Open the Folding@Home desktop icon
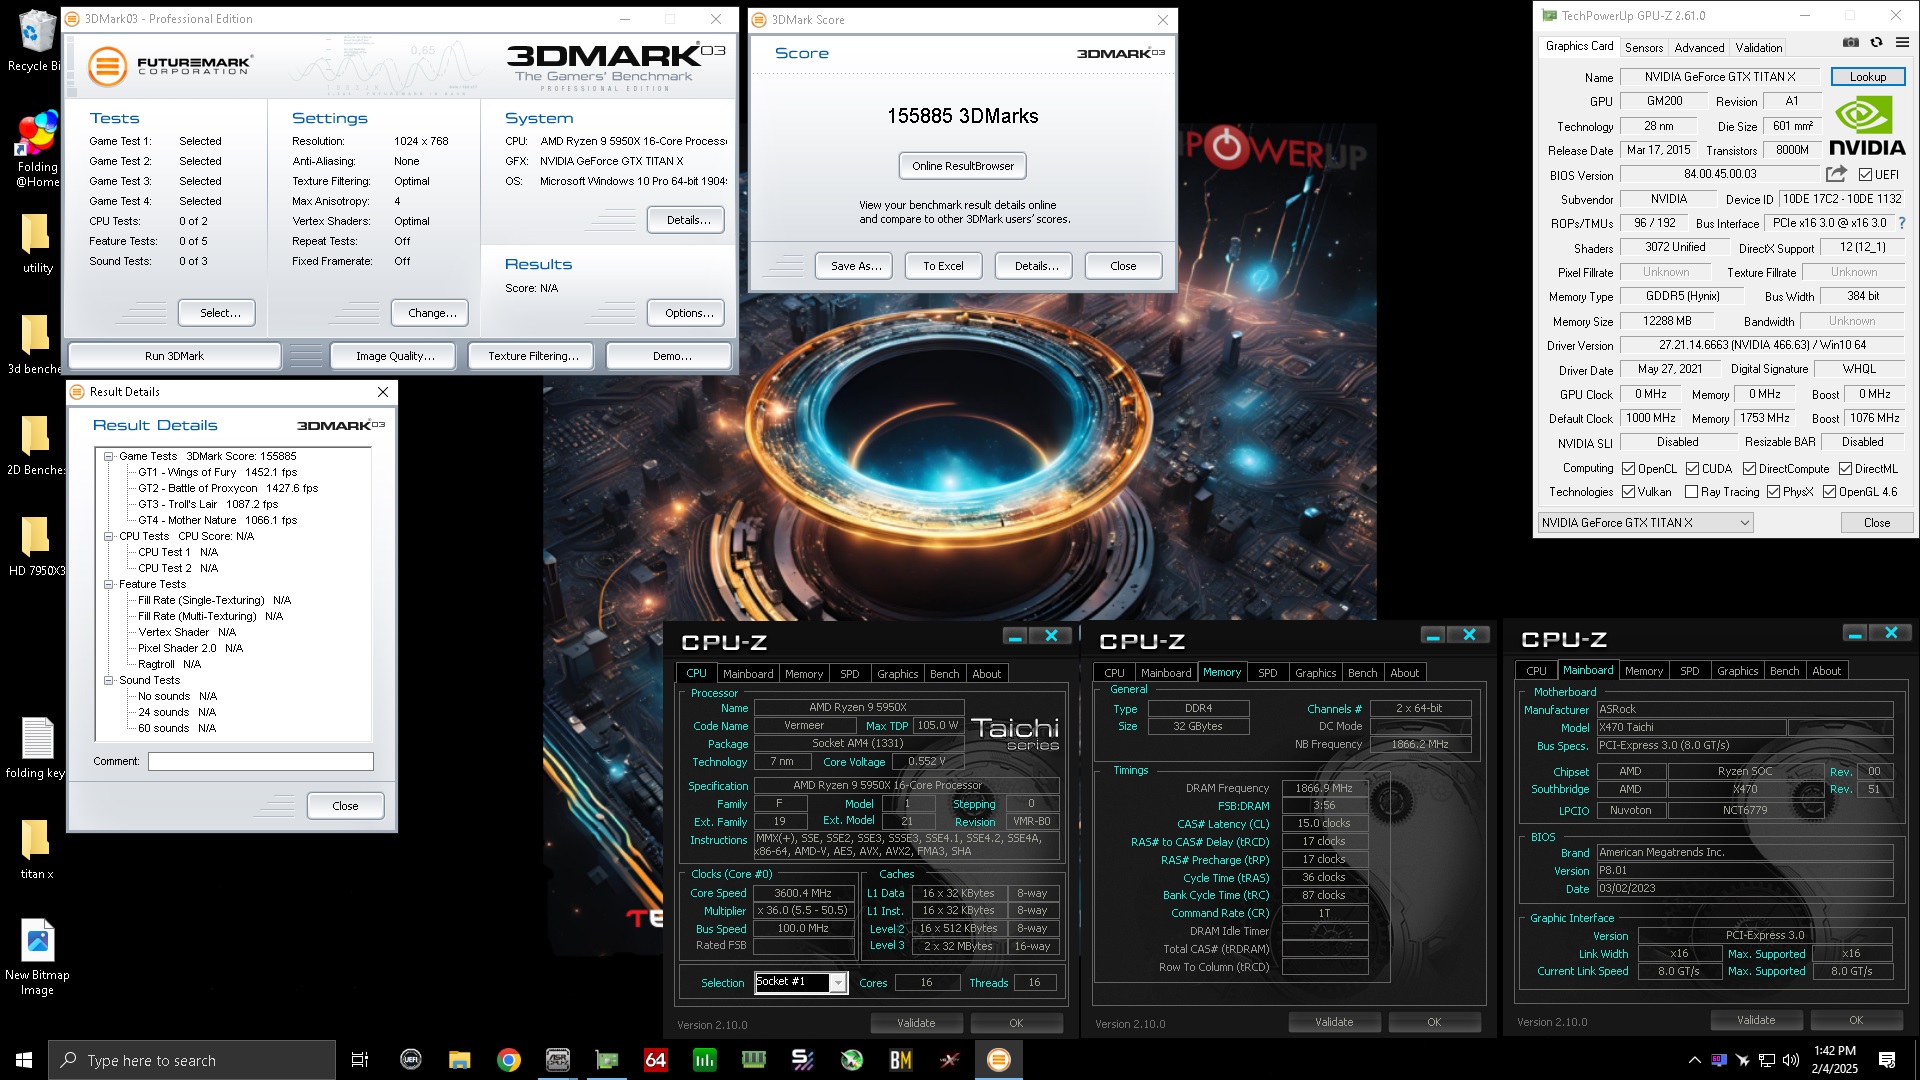This screenshot has height=1080, width=1920. 37,150
